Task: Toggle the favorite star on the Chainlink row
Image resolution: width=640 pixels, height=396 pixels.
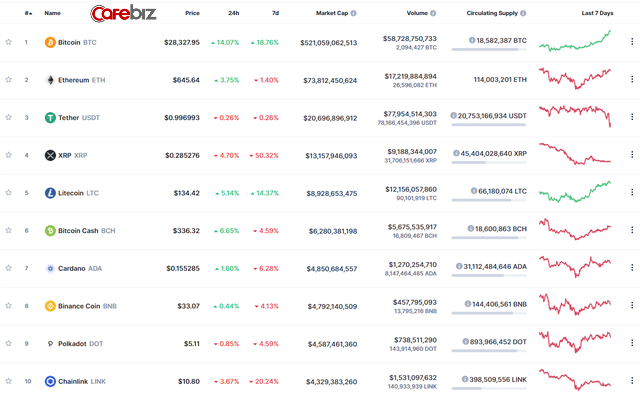Action: (x=8, y=381)
